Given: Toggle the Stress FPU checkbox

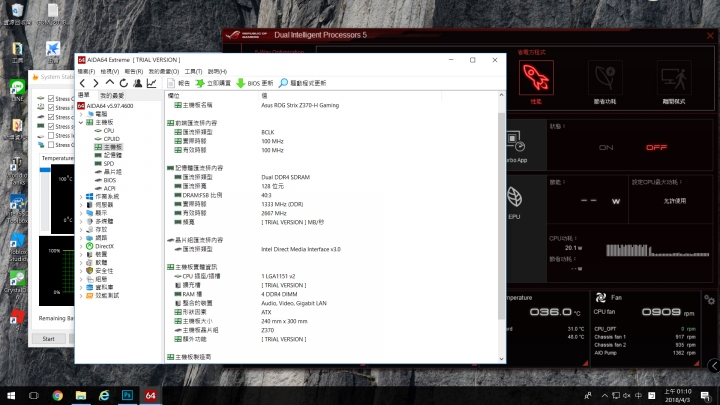Looking at the screenshot, I should point(51,108).
